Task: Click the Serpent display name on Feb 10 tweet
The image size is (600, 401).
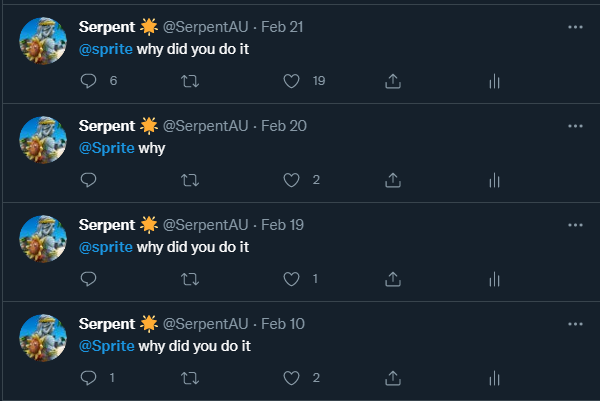Action: click(x=106, y=324)
